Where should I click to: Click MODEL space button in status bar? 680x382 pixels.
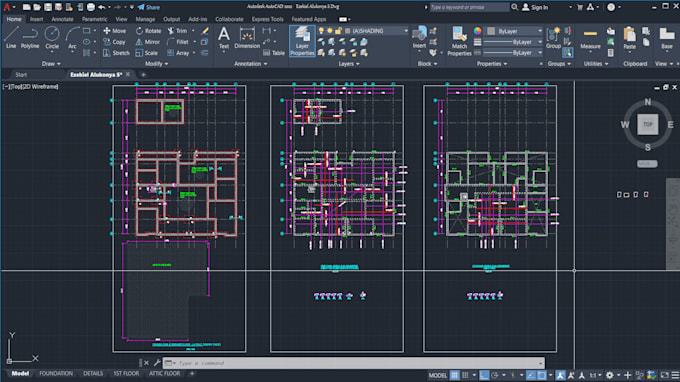(x=437, y=375)
